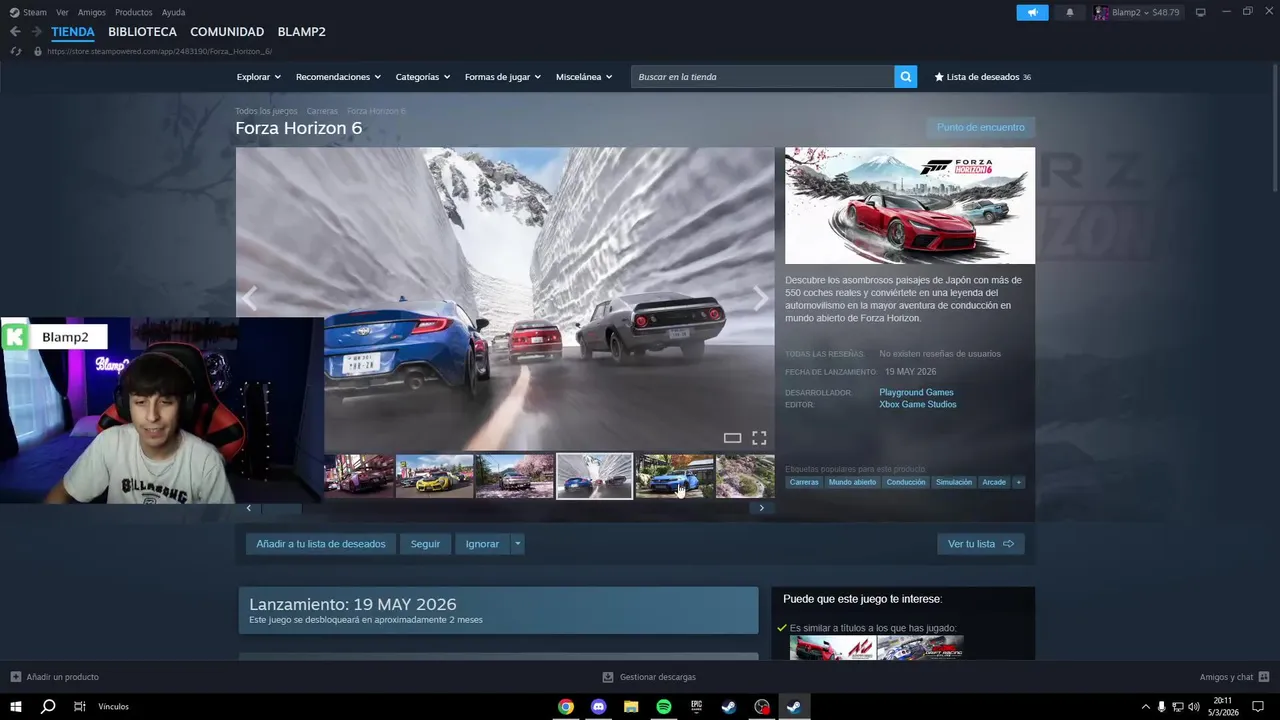
Task: Click the Ignorar button
Action: tap(482, 544)
